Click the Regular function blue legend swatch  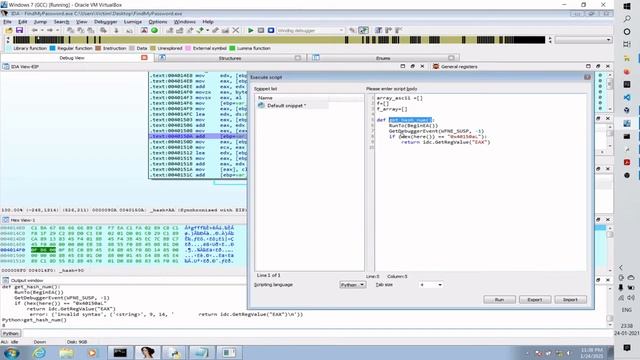[x=52, y=48]
